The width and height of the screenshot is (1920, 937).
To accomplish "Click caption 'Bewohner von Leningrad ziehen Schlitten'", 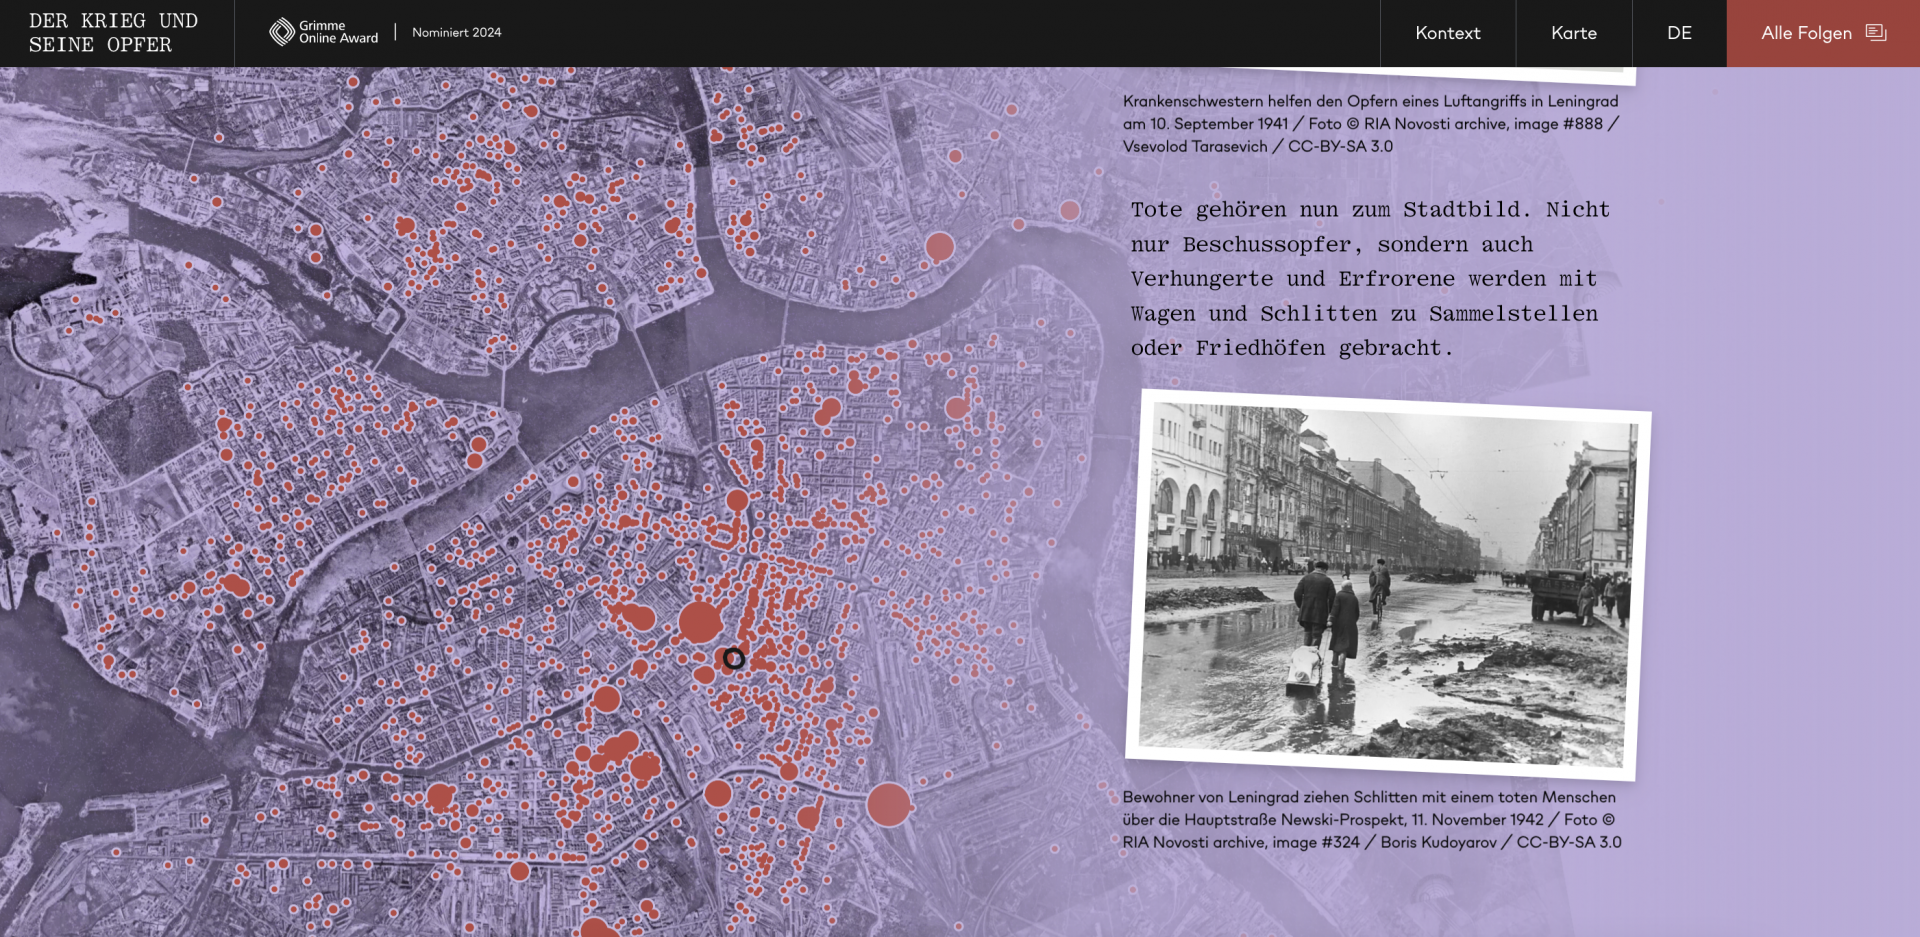I will click(1371, 820).
